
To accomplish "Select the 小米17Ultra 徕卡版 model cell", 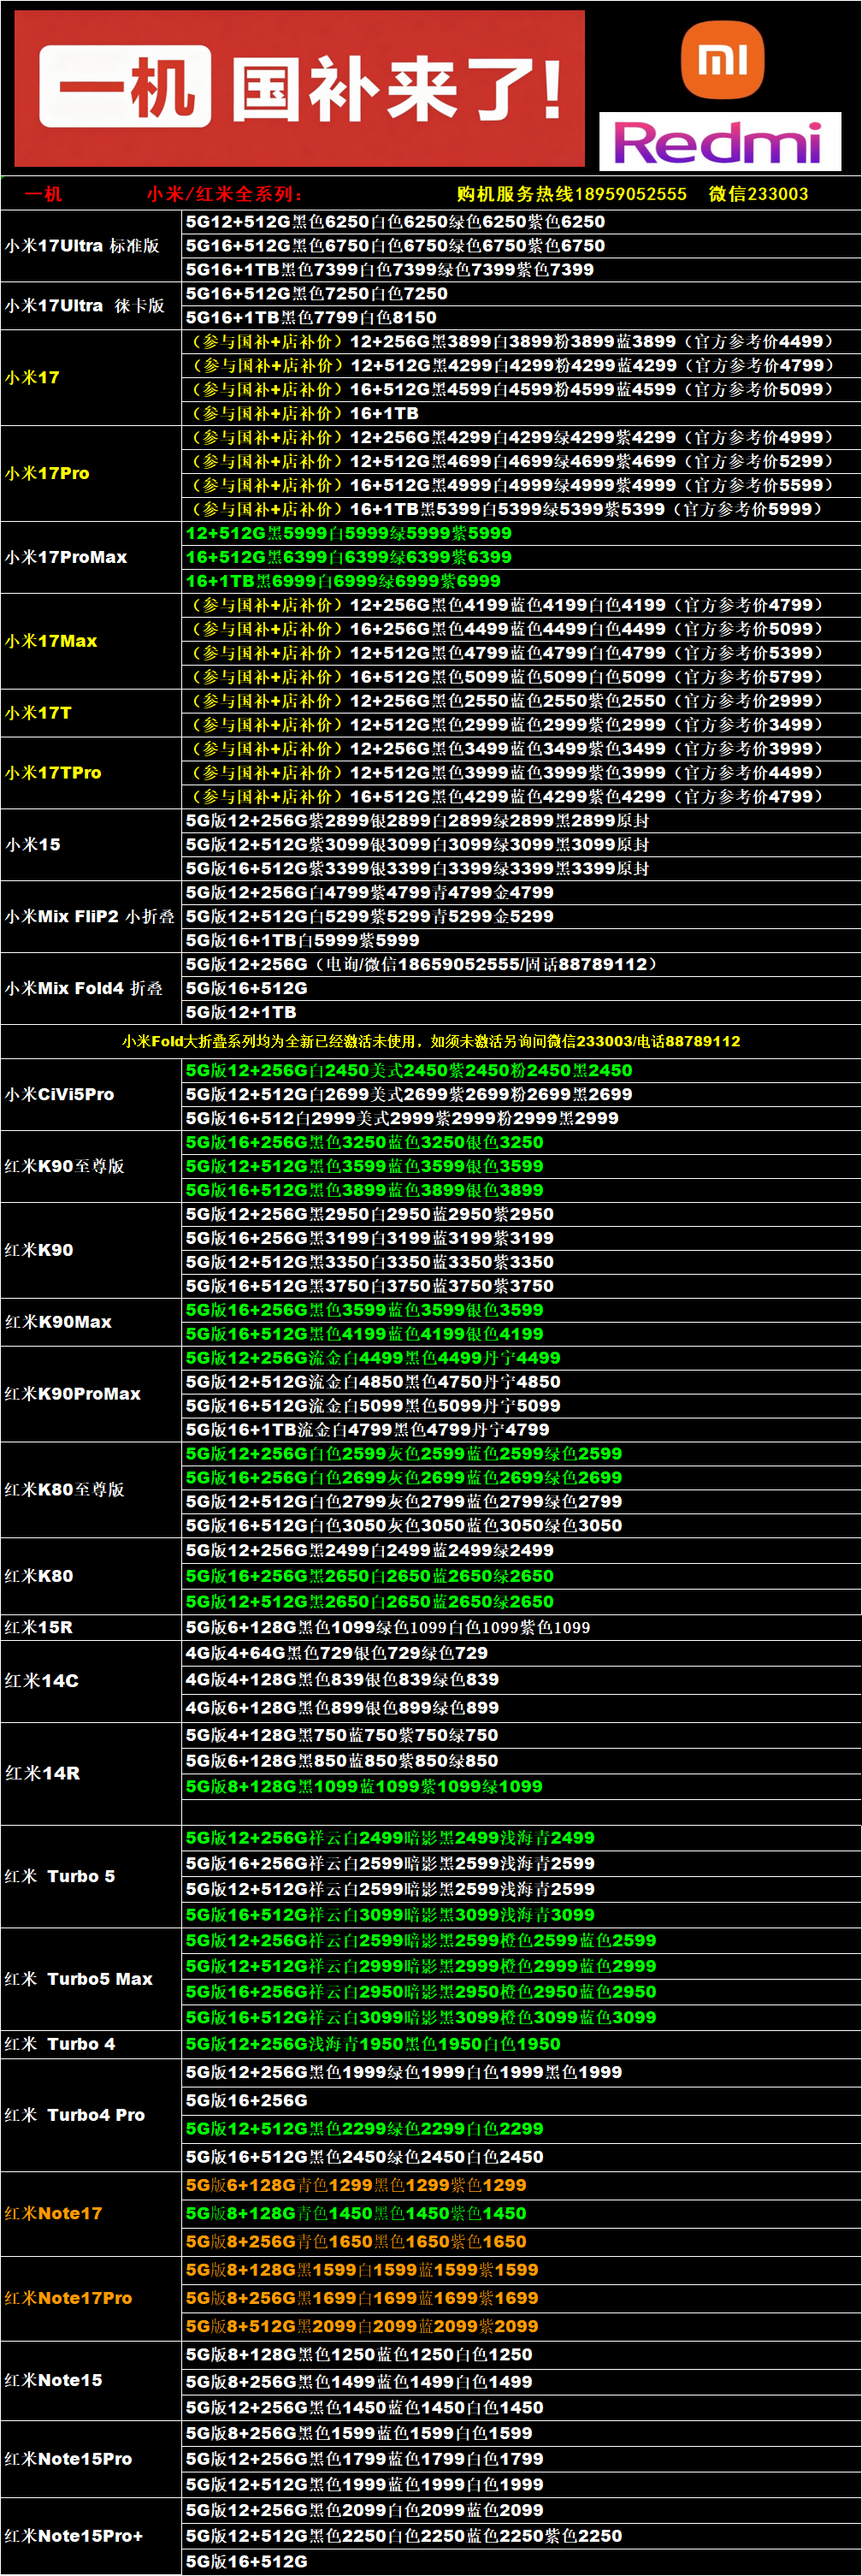I will point(91,306).
